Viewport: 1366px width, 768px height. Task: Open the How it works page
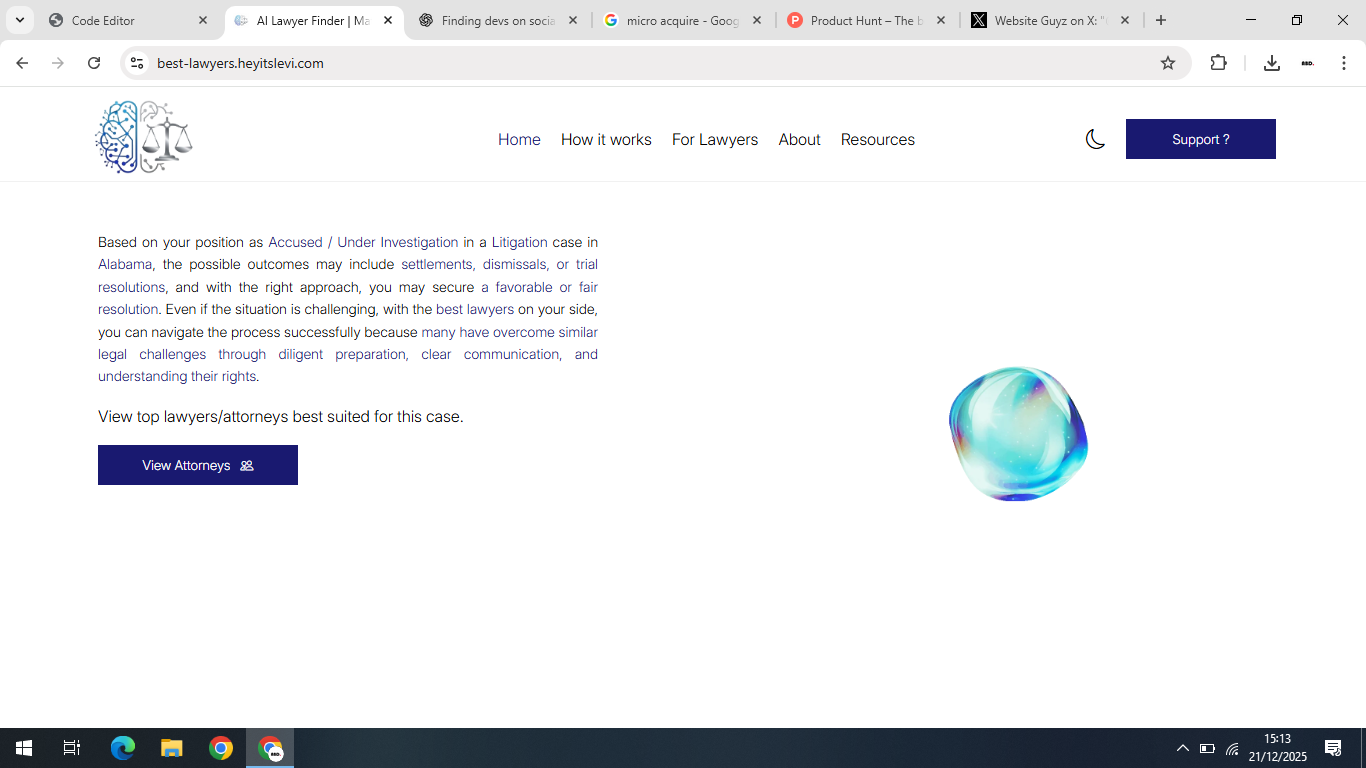[606, 140]
